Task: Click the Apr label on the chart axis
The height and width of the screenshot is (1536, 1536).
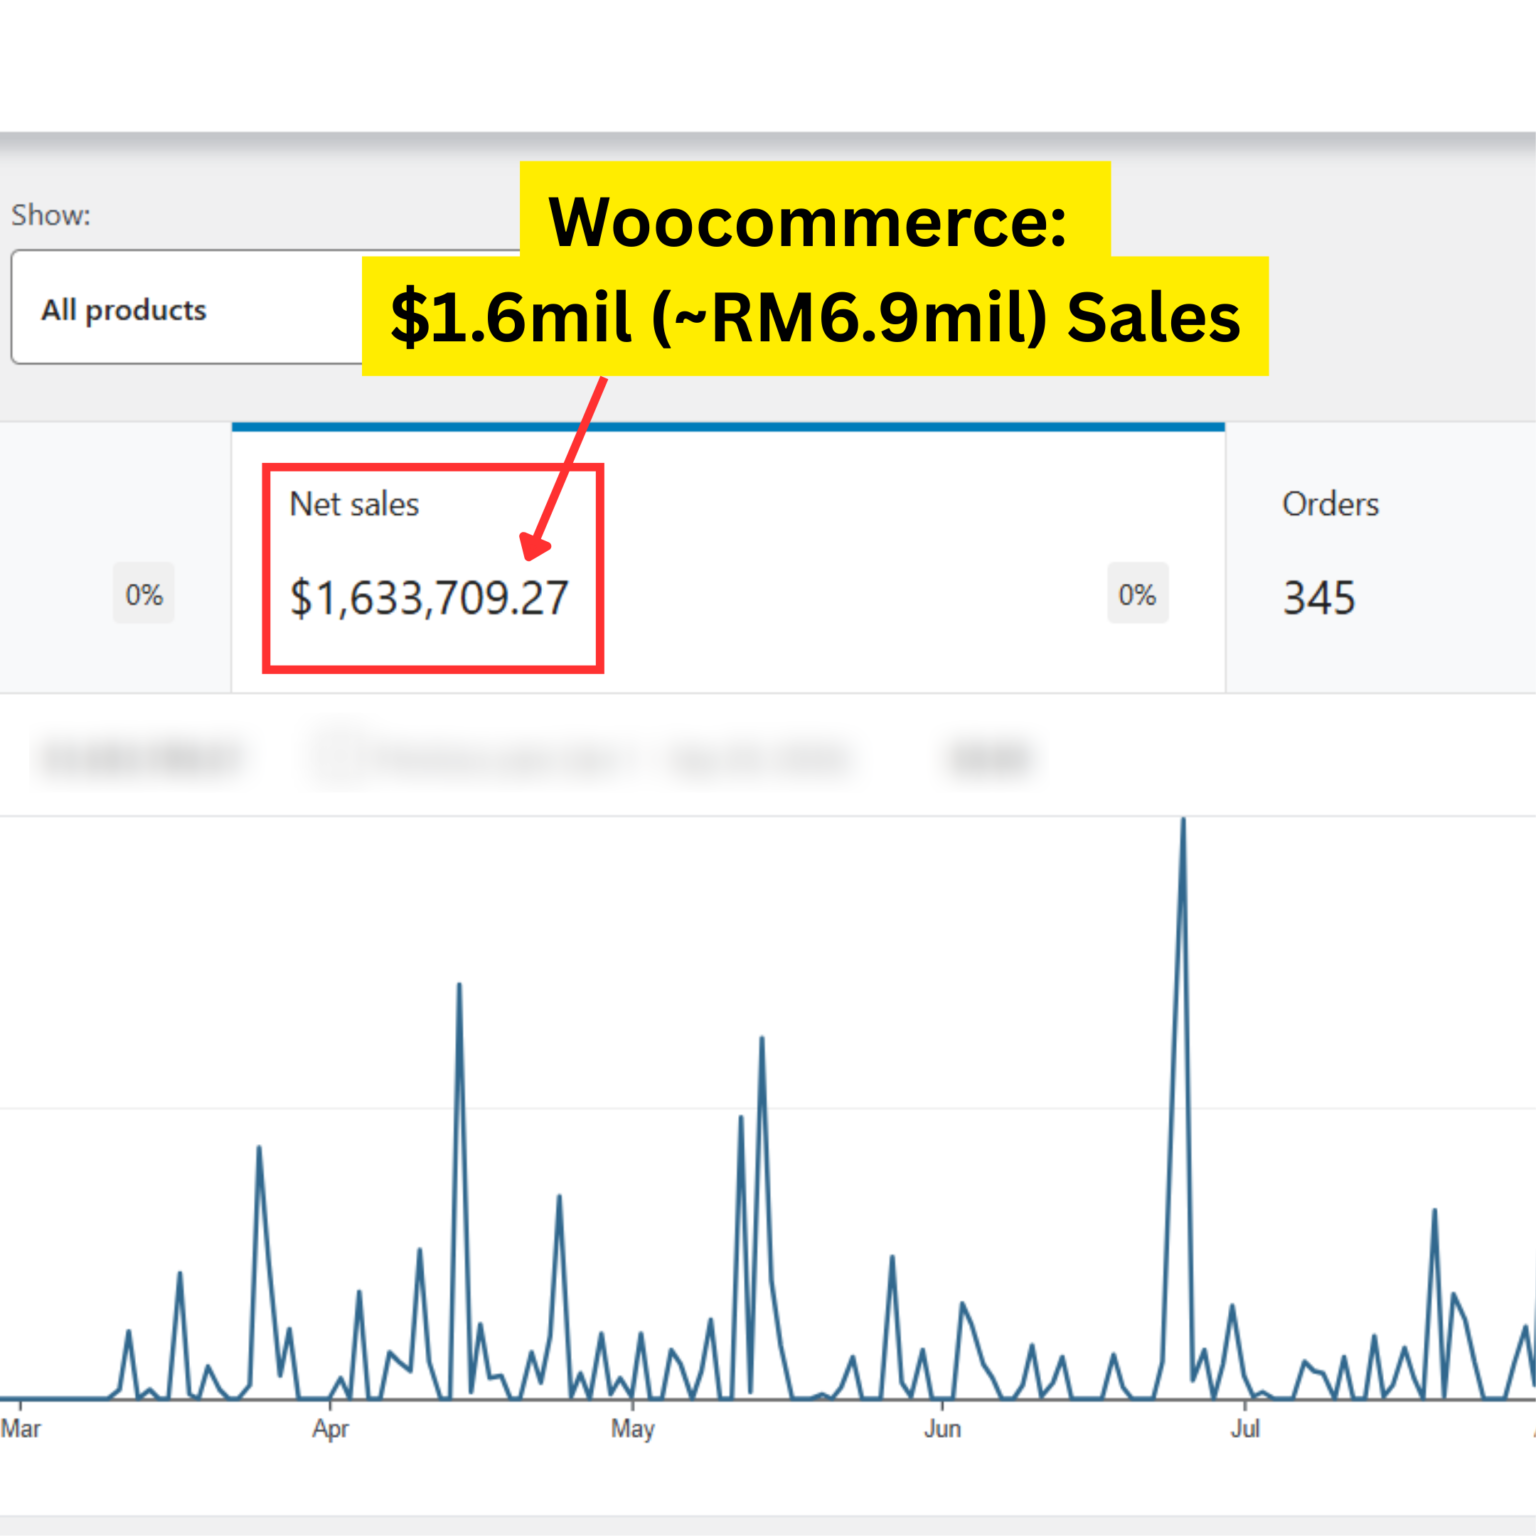Action: (x=330, y=1428)
